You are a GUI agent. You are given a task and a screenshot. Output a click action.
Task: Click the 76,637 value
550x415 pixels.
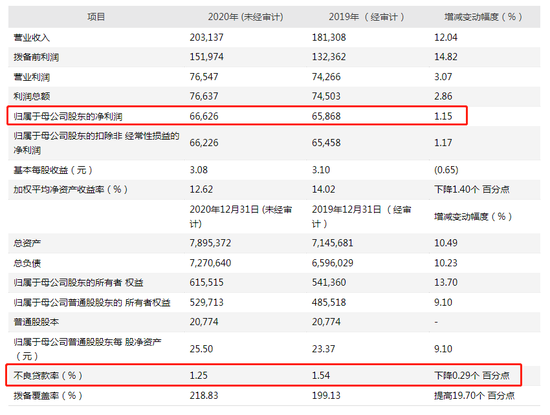tap(204, 96)
